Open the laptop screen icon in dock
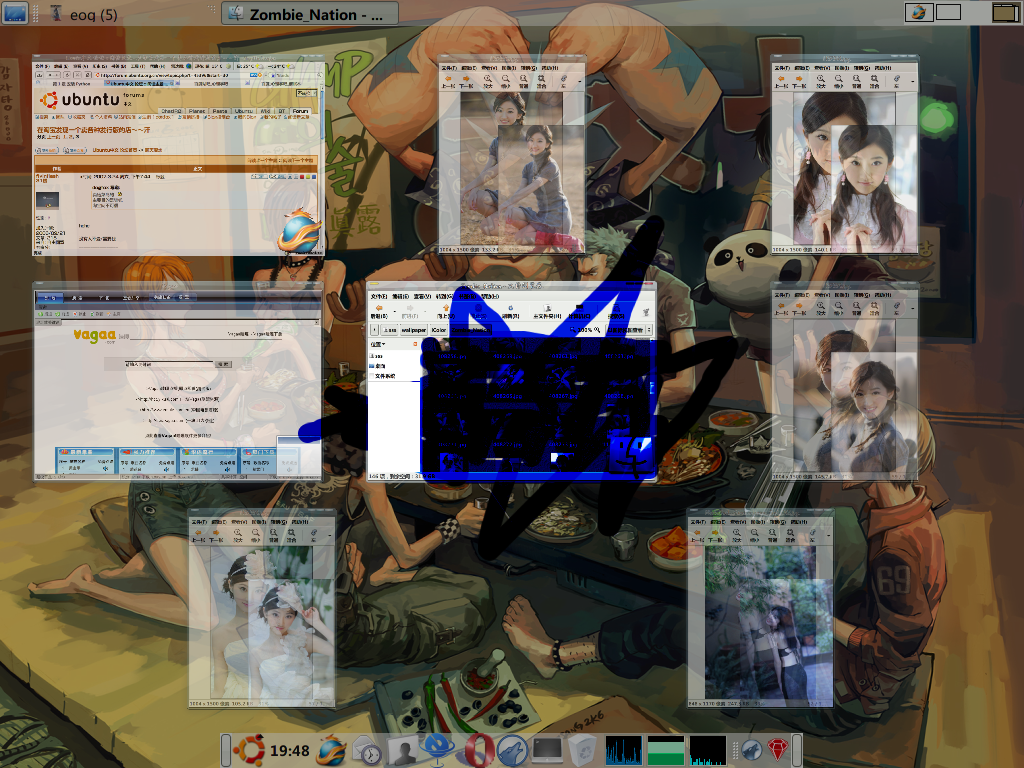 coord(547,750)
